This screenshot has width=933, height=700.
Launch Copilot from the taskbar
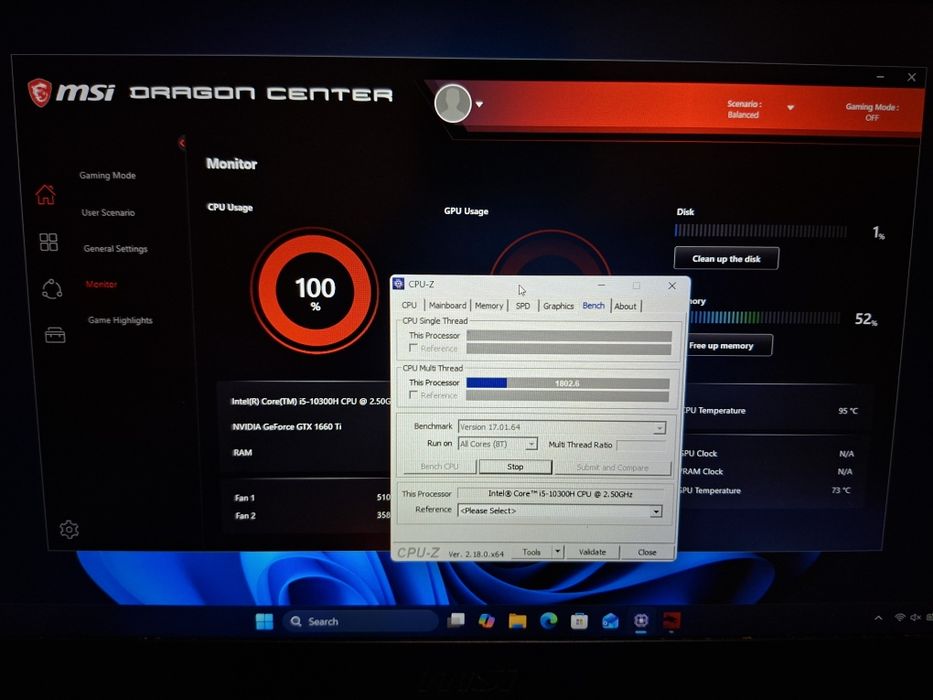[x=487, y=621]
